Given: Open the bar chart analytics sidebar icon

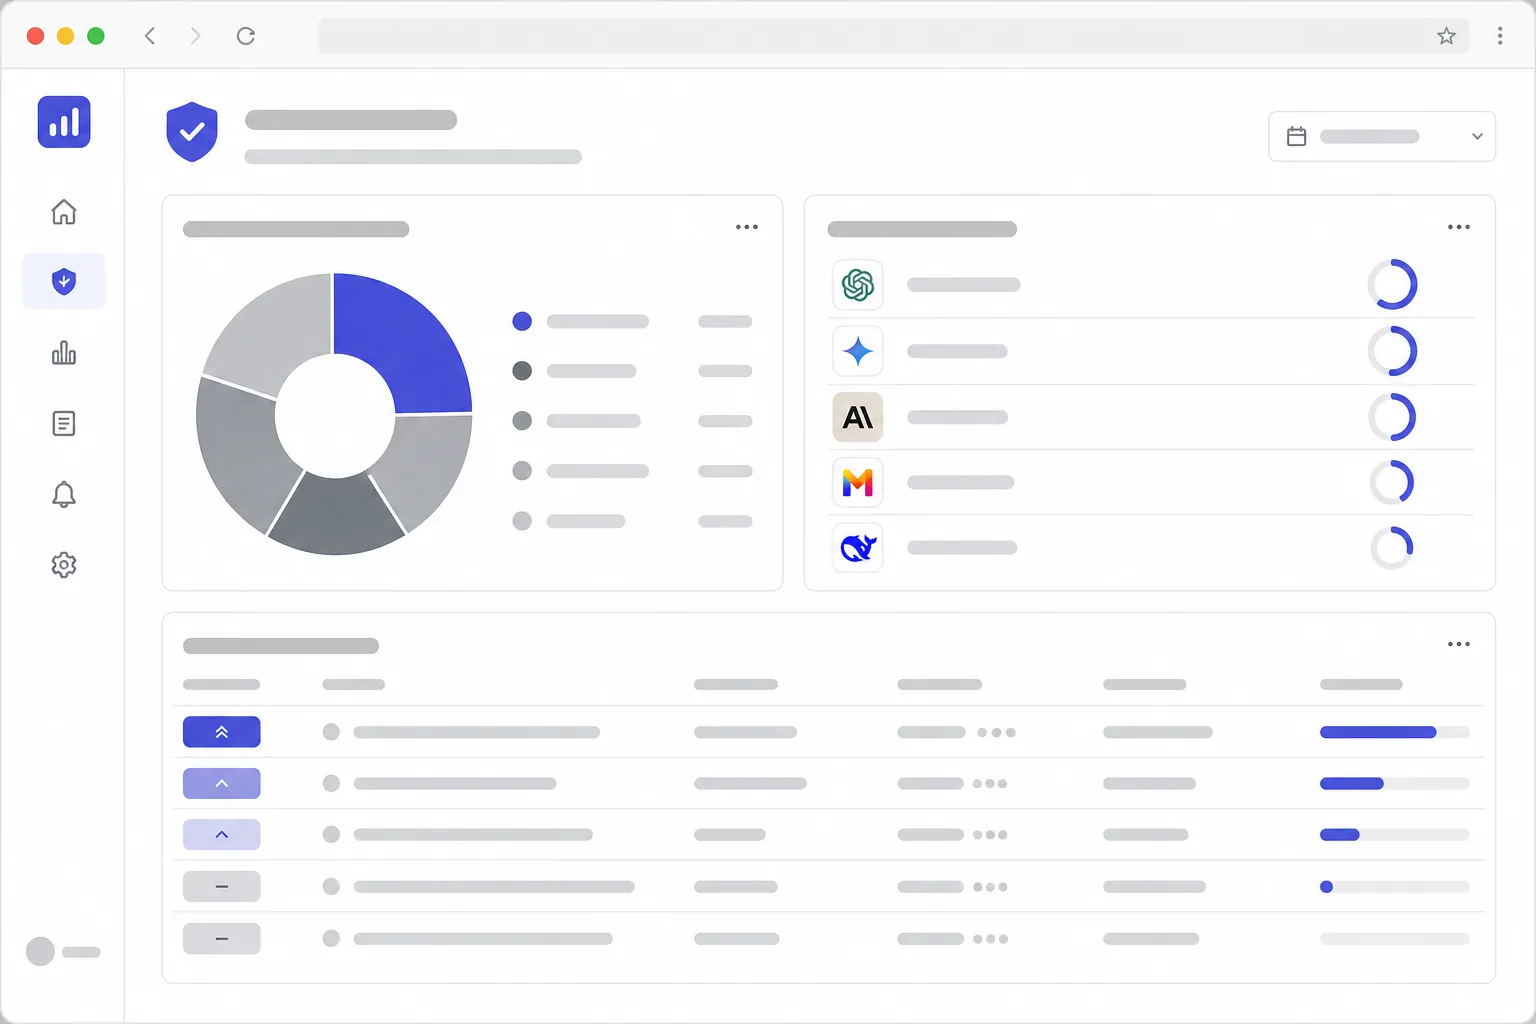Looking at the screenshot, I should point(64,353).
